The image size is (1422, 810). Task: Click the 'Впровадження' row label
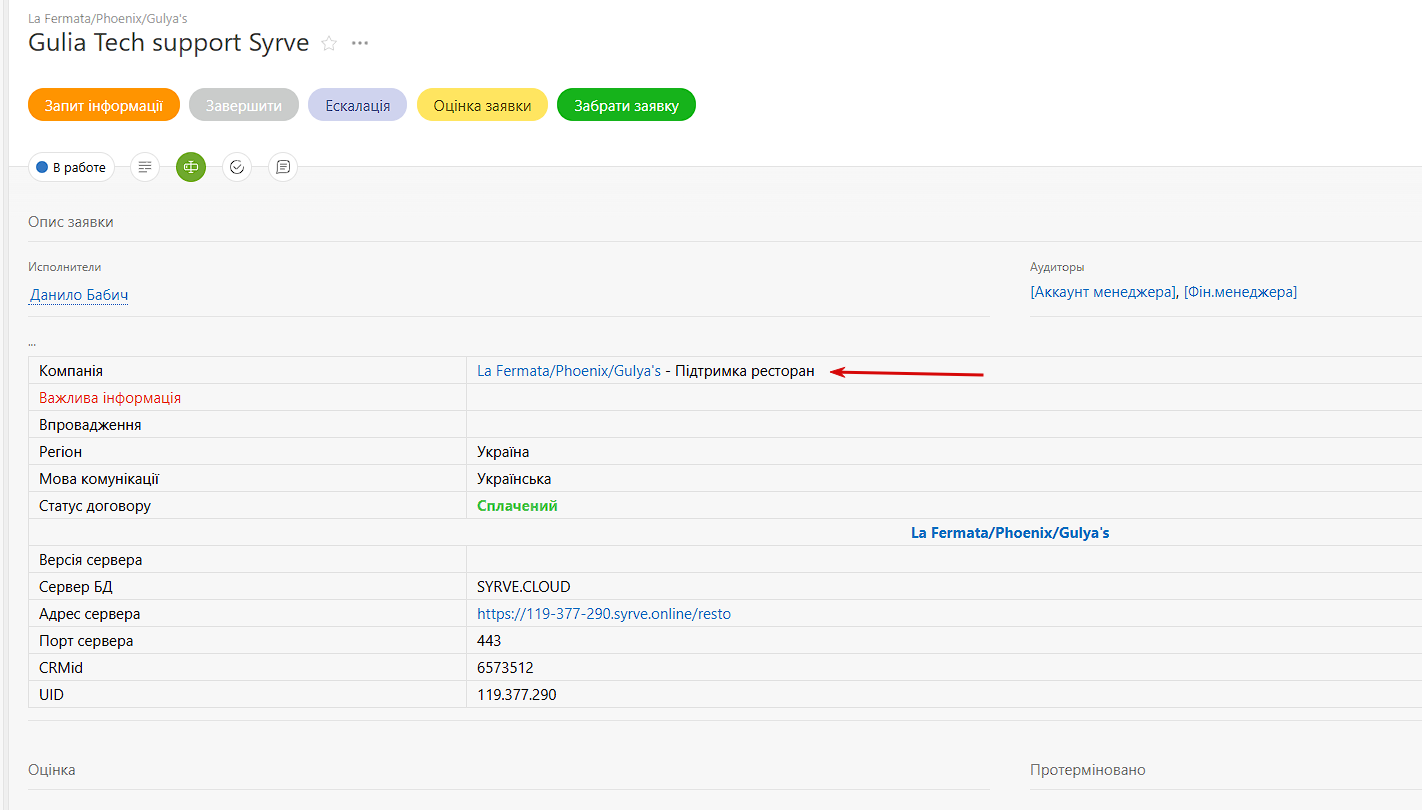coord(90,425)
